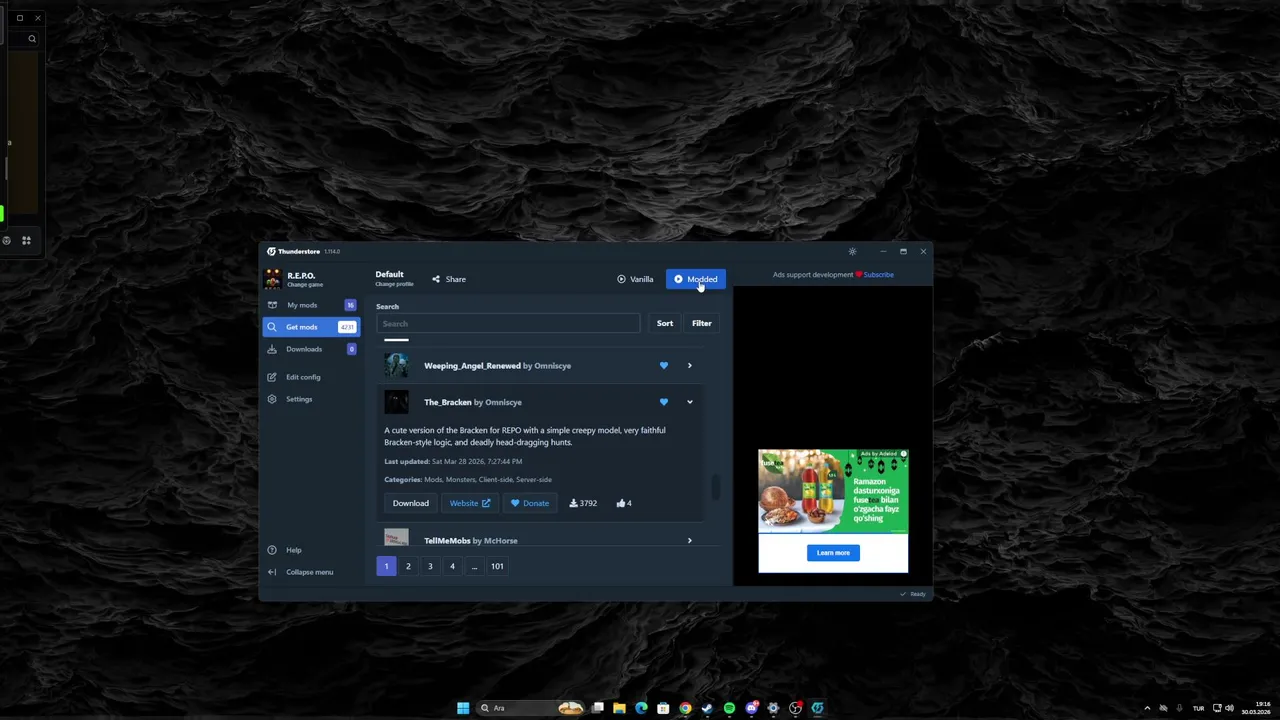Viewport: 1280px width, 720px height.
Task: Open Settings in Thunderstore sidebar
Action: pyautogui.click(x=299, y=399)
